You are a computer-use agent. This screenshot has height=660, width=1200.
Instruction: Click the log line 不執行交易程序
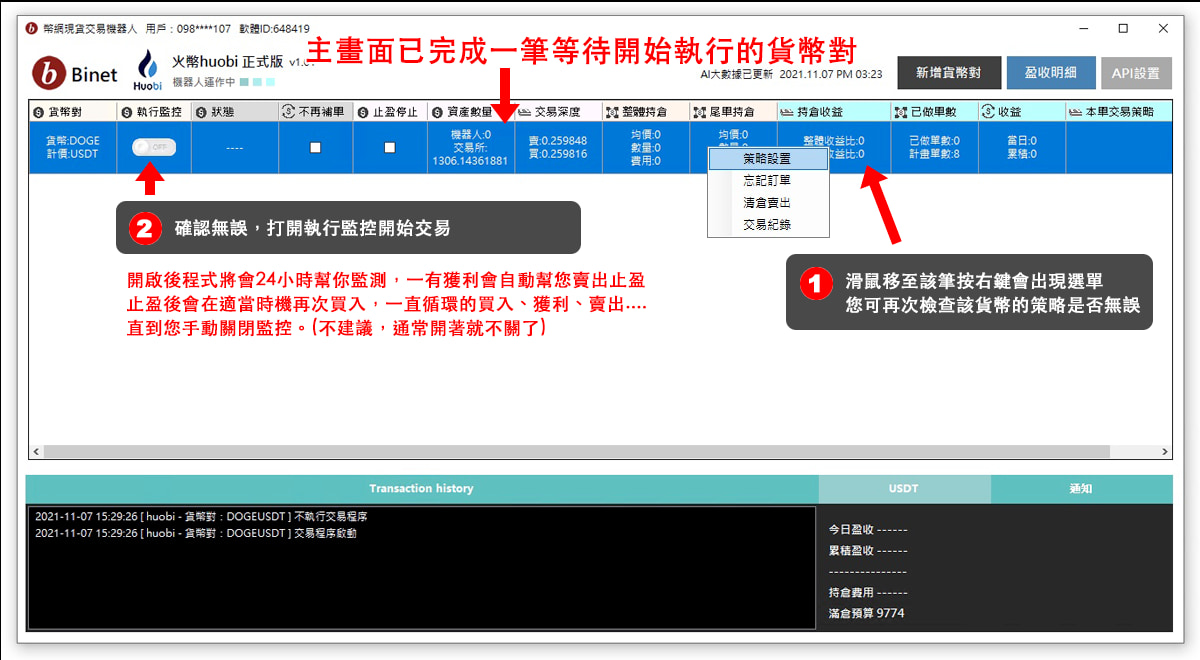click(201, 517)
